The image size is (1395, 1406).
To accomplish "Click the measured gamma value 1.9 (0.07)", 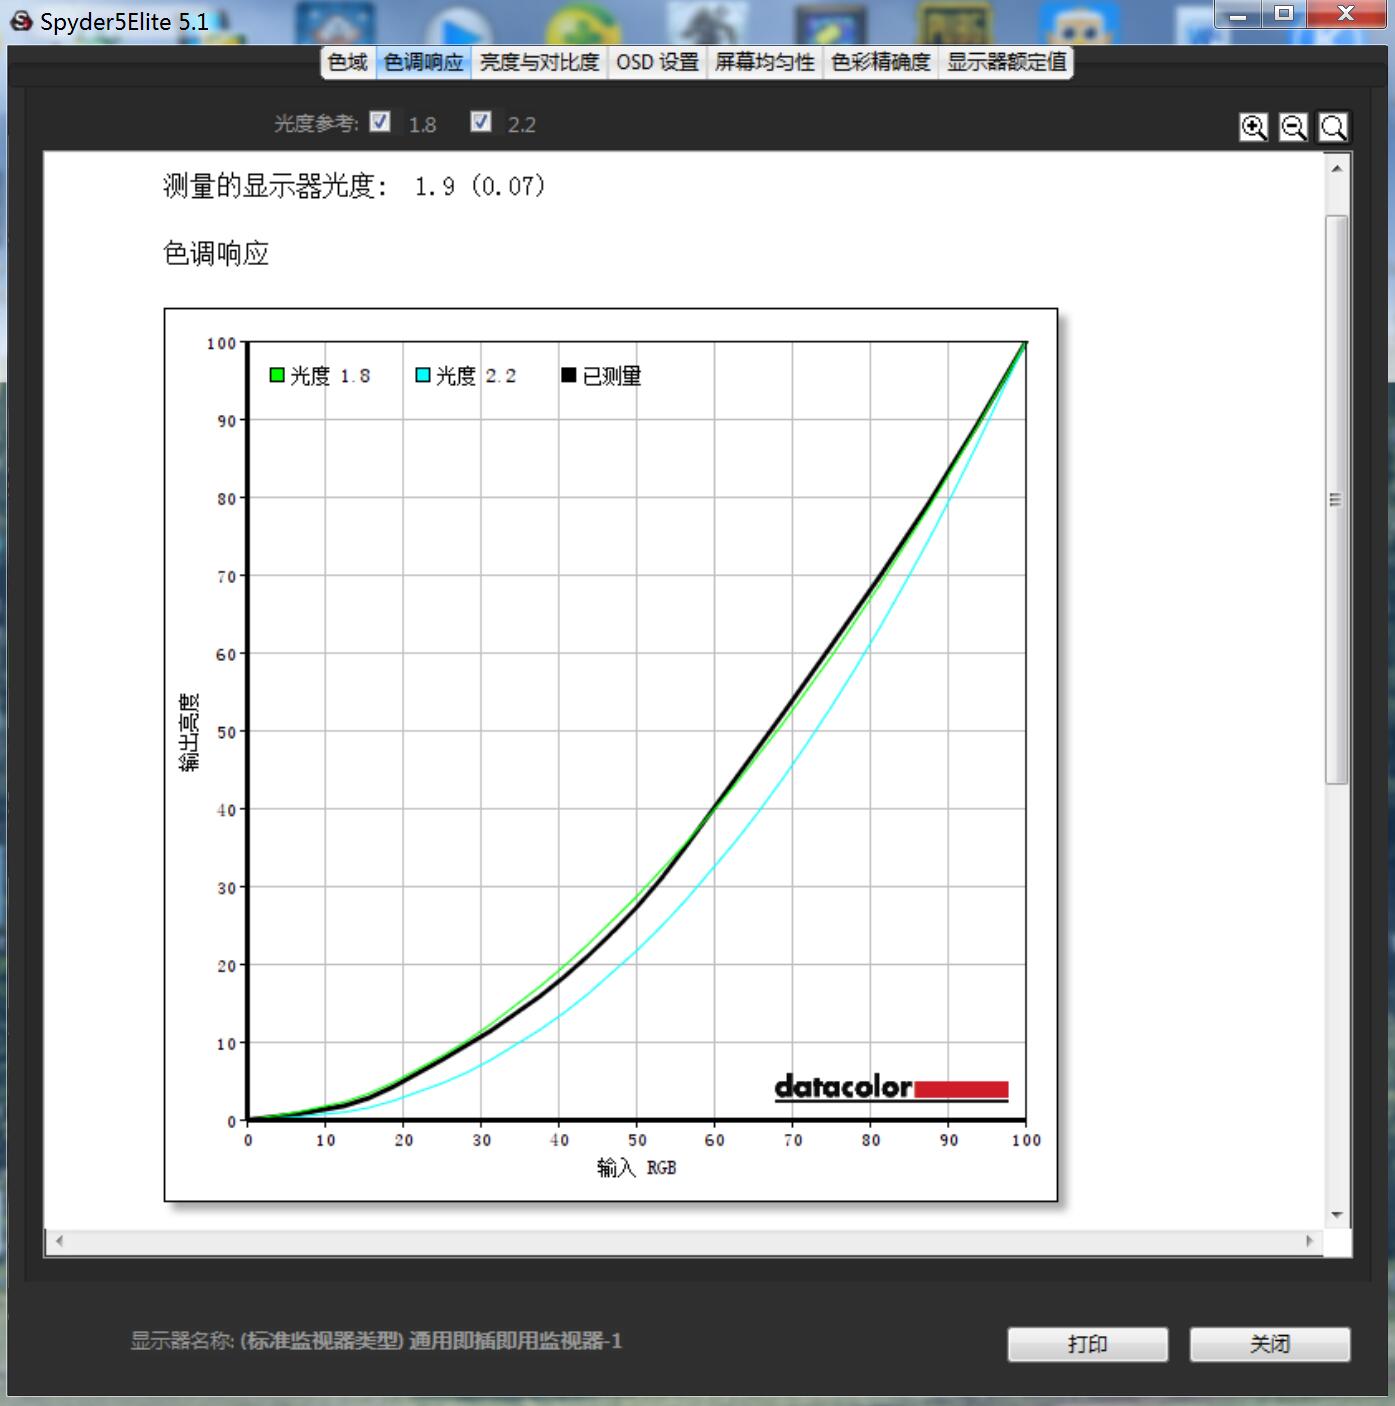I will pos(480,186).
